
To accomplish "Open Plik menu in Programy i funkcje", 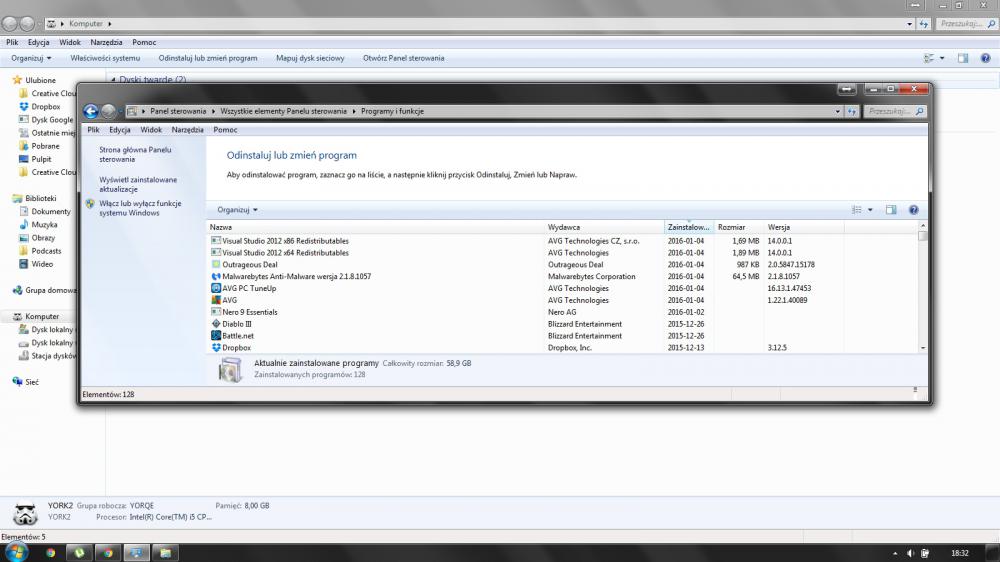I will pos(93,129).
